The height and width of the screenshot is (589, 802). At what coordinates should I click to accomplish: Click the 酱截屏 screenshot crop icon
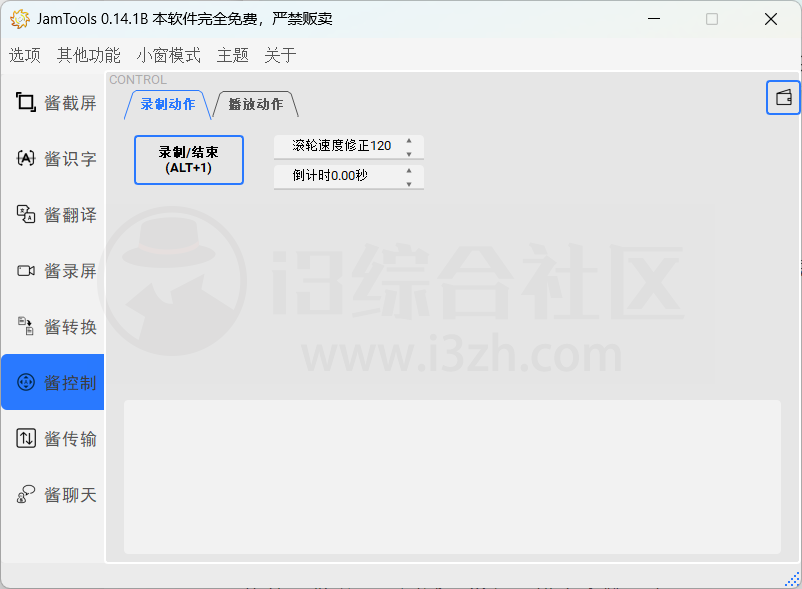point(26,102)
